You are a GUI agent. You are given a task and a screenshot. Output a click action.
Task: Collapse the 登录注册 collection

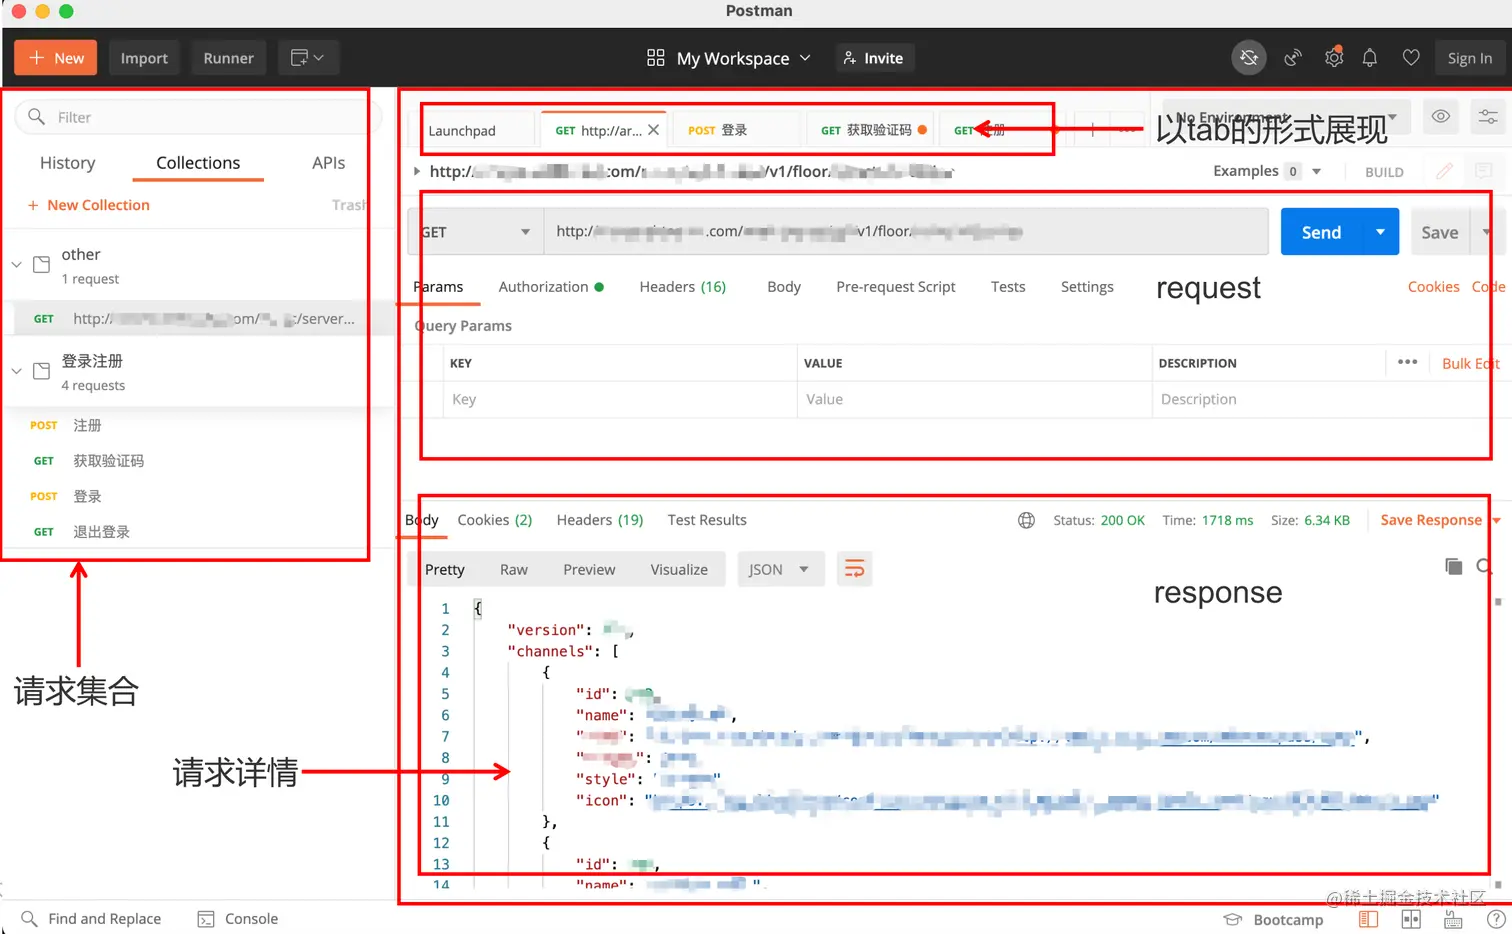[x=16, y=371]
